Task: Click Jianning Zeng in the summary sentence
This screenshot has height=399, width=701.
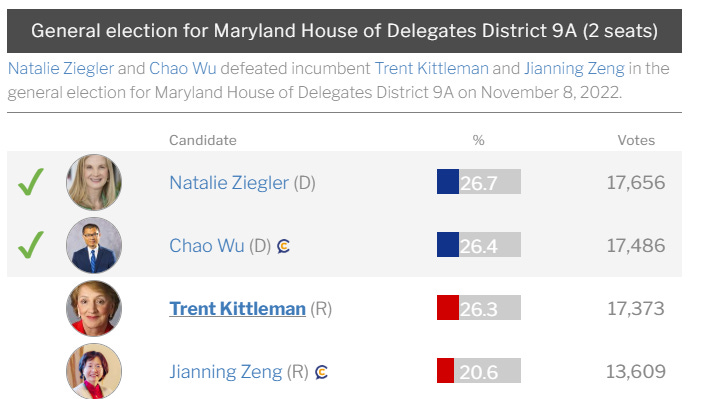Action: 574,68
